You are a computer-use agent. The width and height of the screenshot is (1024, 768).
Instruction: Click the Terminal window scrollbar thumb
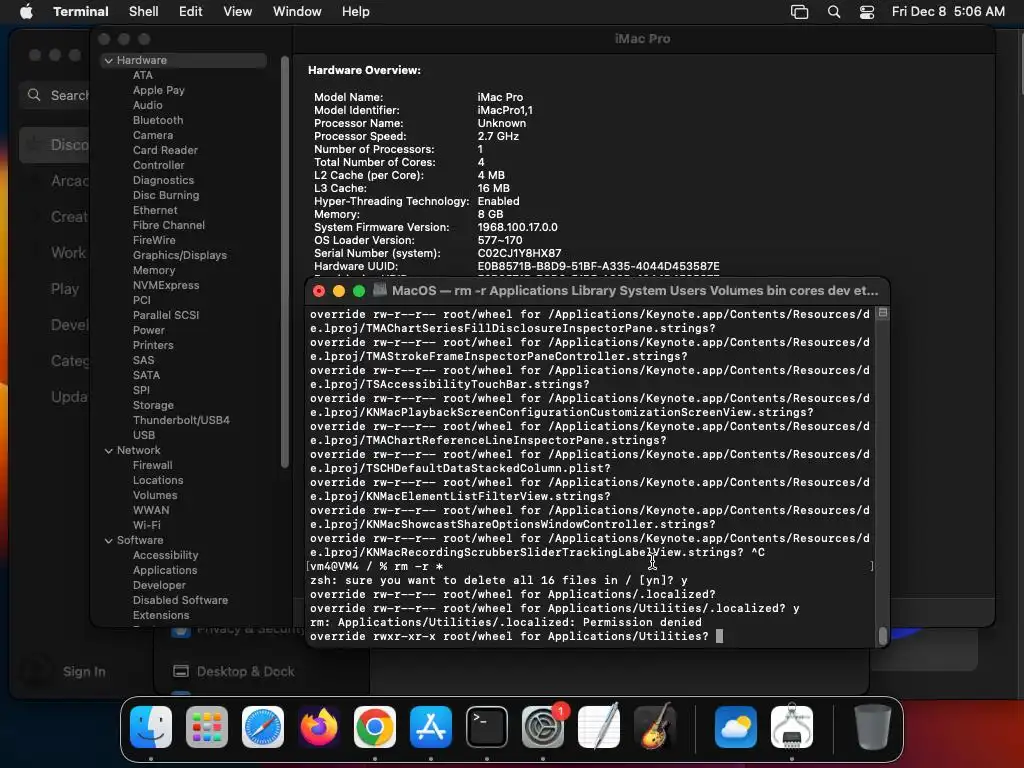pyautogui.click(x=883, y=635)
